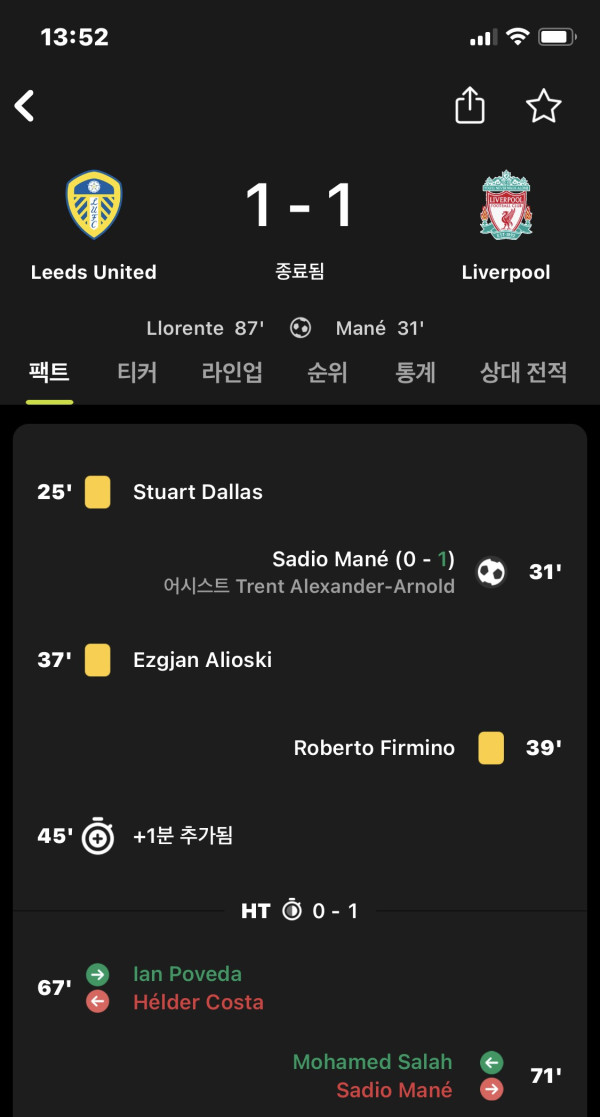This screenshot has width=600, height=1117.
Task: Switch to the 순위 tab
Action: pos(327,372)
